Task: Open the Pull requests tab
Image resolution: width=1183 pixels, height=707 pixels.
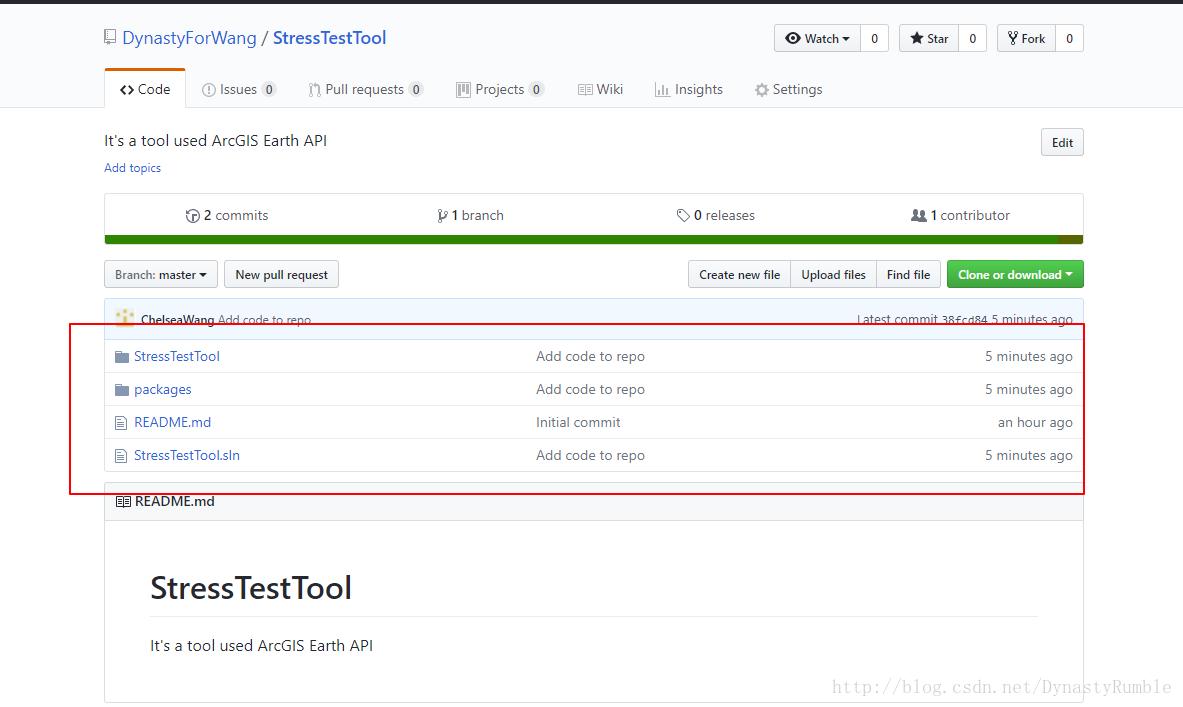Action: 365,89
